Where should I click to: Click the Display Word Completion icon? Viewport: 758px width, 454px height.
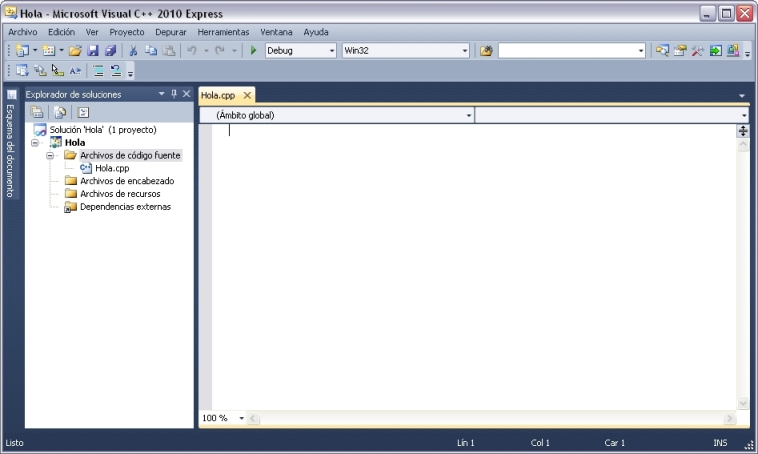coord(75,71)
